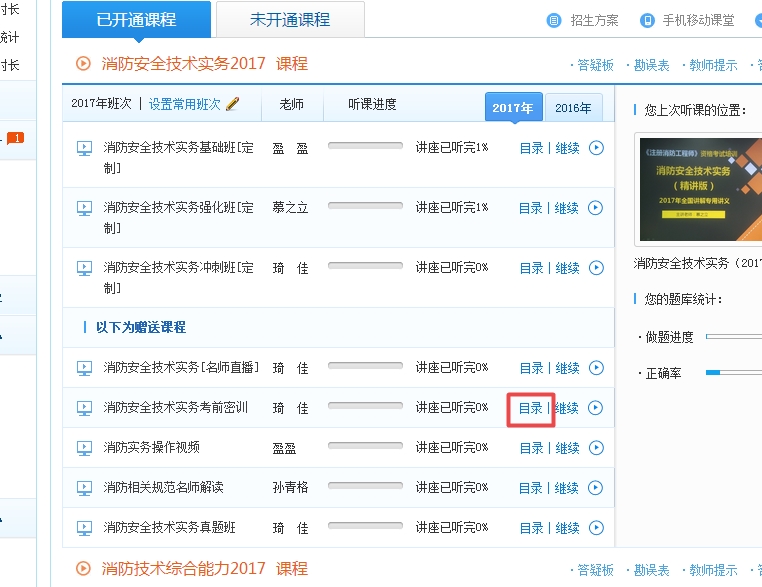This screenshot has width=762, height=587.
Task: Click progress bar of 消防实务操作视频
Action: (x=365, y=446)
